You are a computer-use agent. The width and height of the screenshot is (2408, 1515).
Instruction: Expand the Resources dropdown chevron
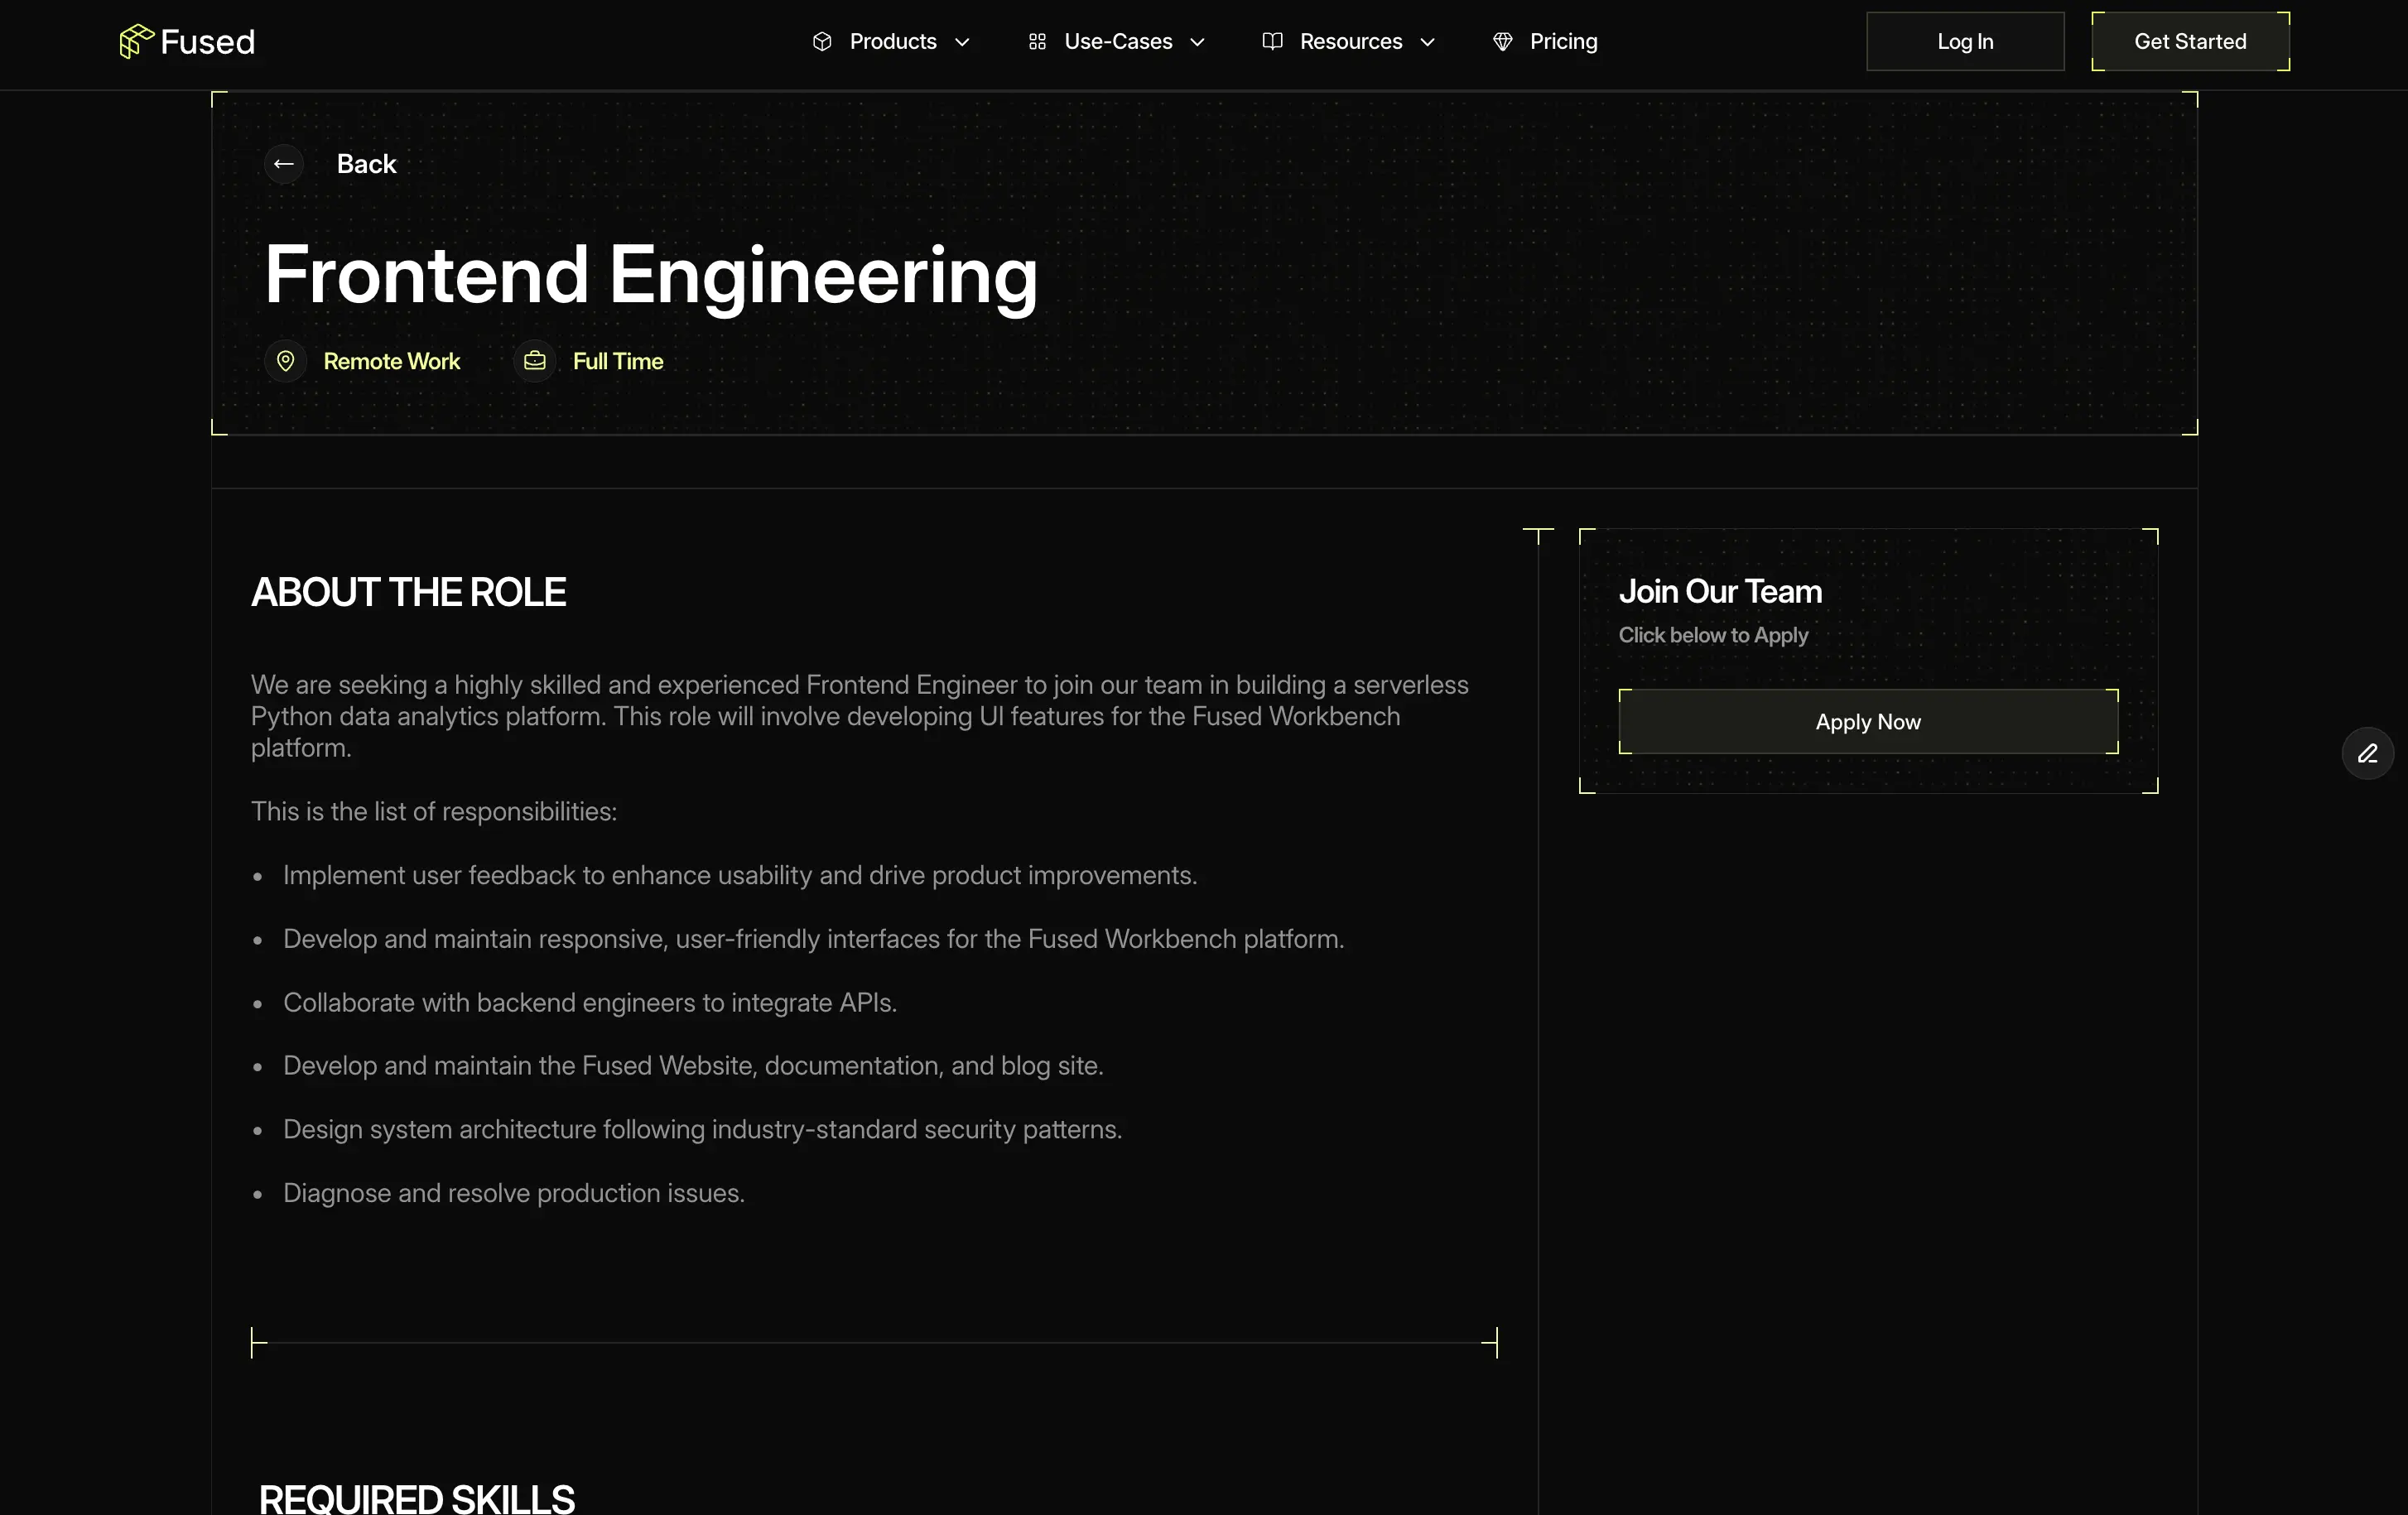(1427, 42)
